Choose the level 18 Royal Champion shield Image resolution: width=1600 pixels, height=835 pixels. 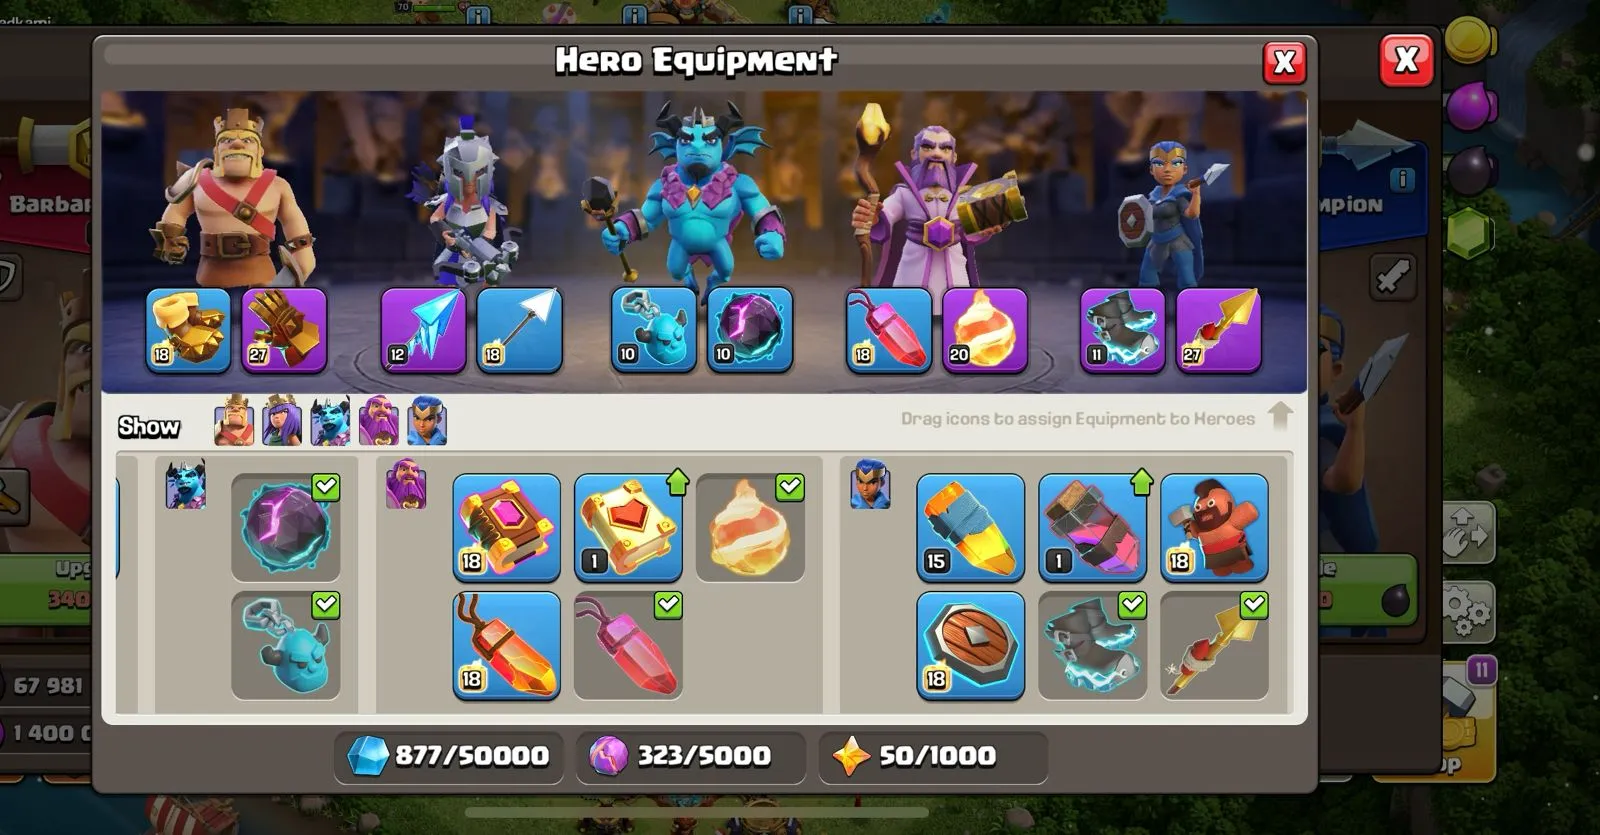click(x=970, y=646)
